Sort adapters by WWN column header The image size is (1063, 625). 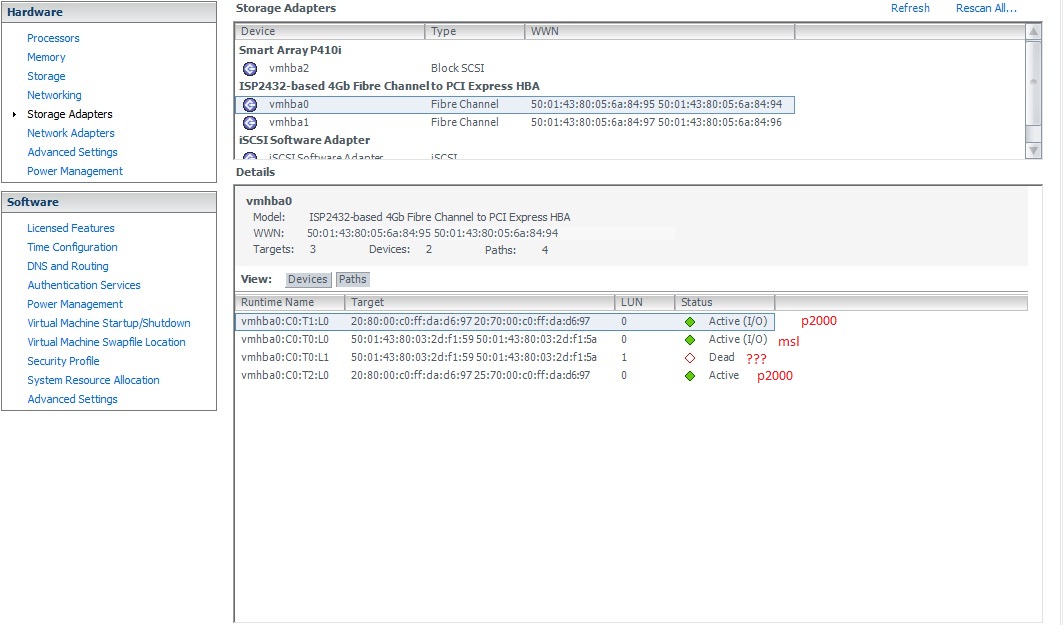click(x=659, y=32)
